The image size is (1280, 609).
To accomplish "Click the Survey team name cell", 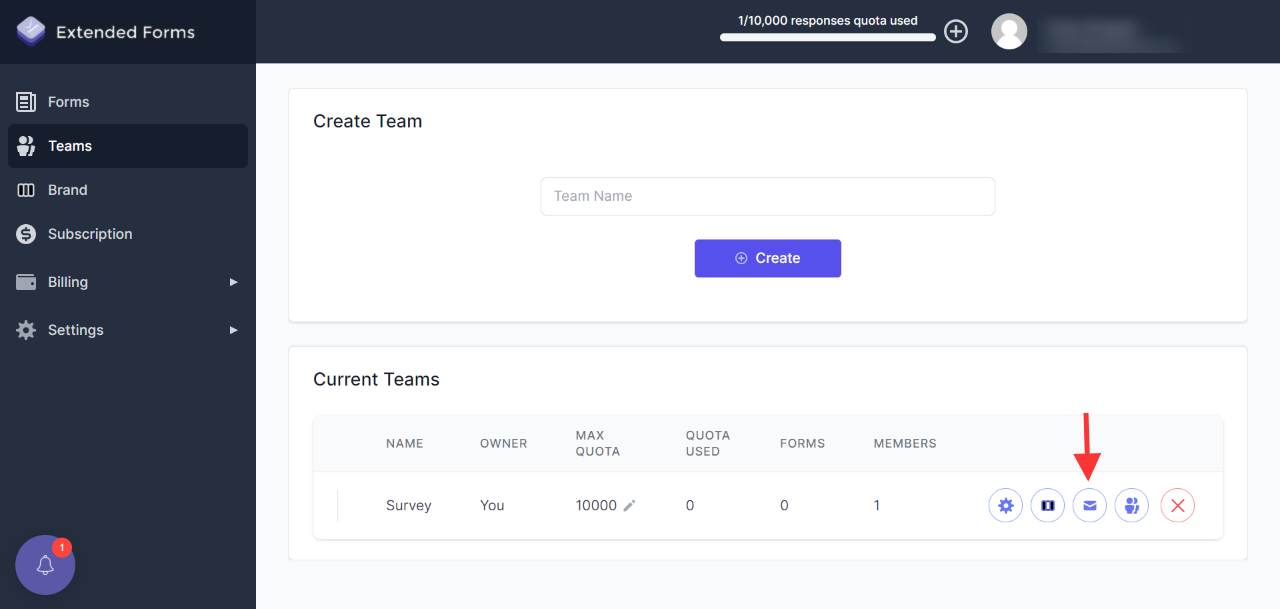I will click(409, 506).
